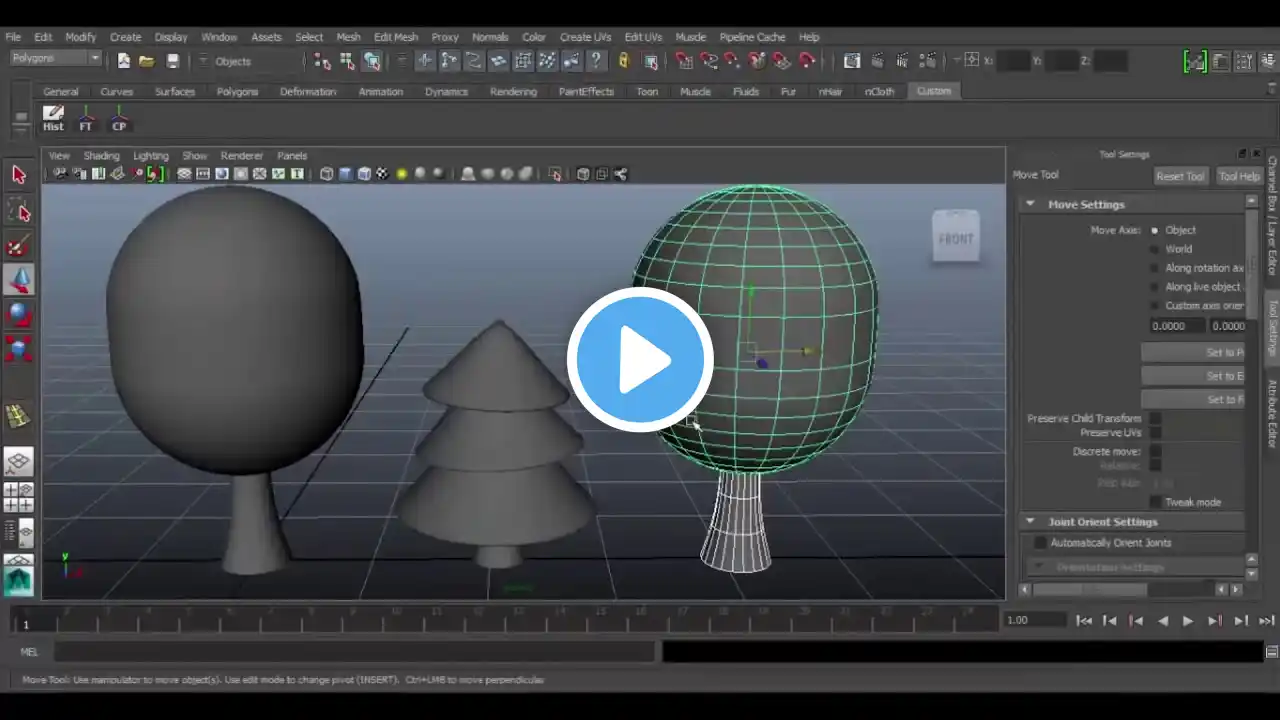The height and width of the screenshot is (720, 1280).
Task: Toggle Automatically Orient Joints checkbox
Action: point(1040,542)
